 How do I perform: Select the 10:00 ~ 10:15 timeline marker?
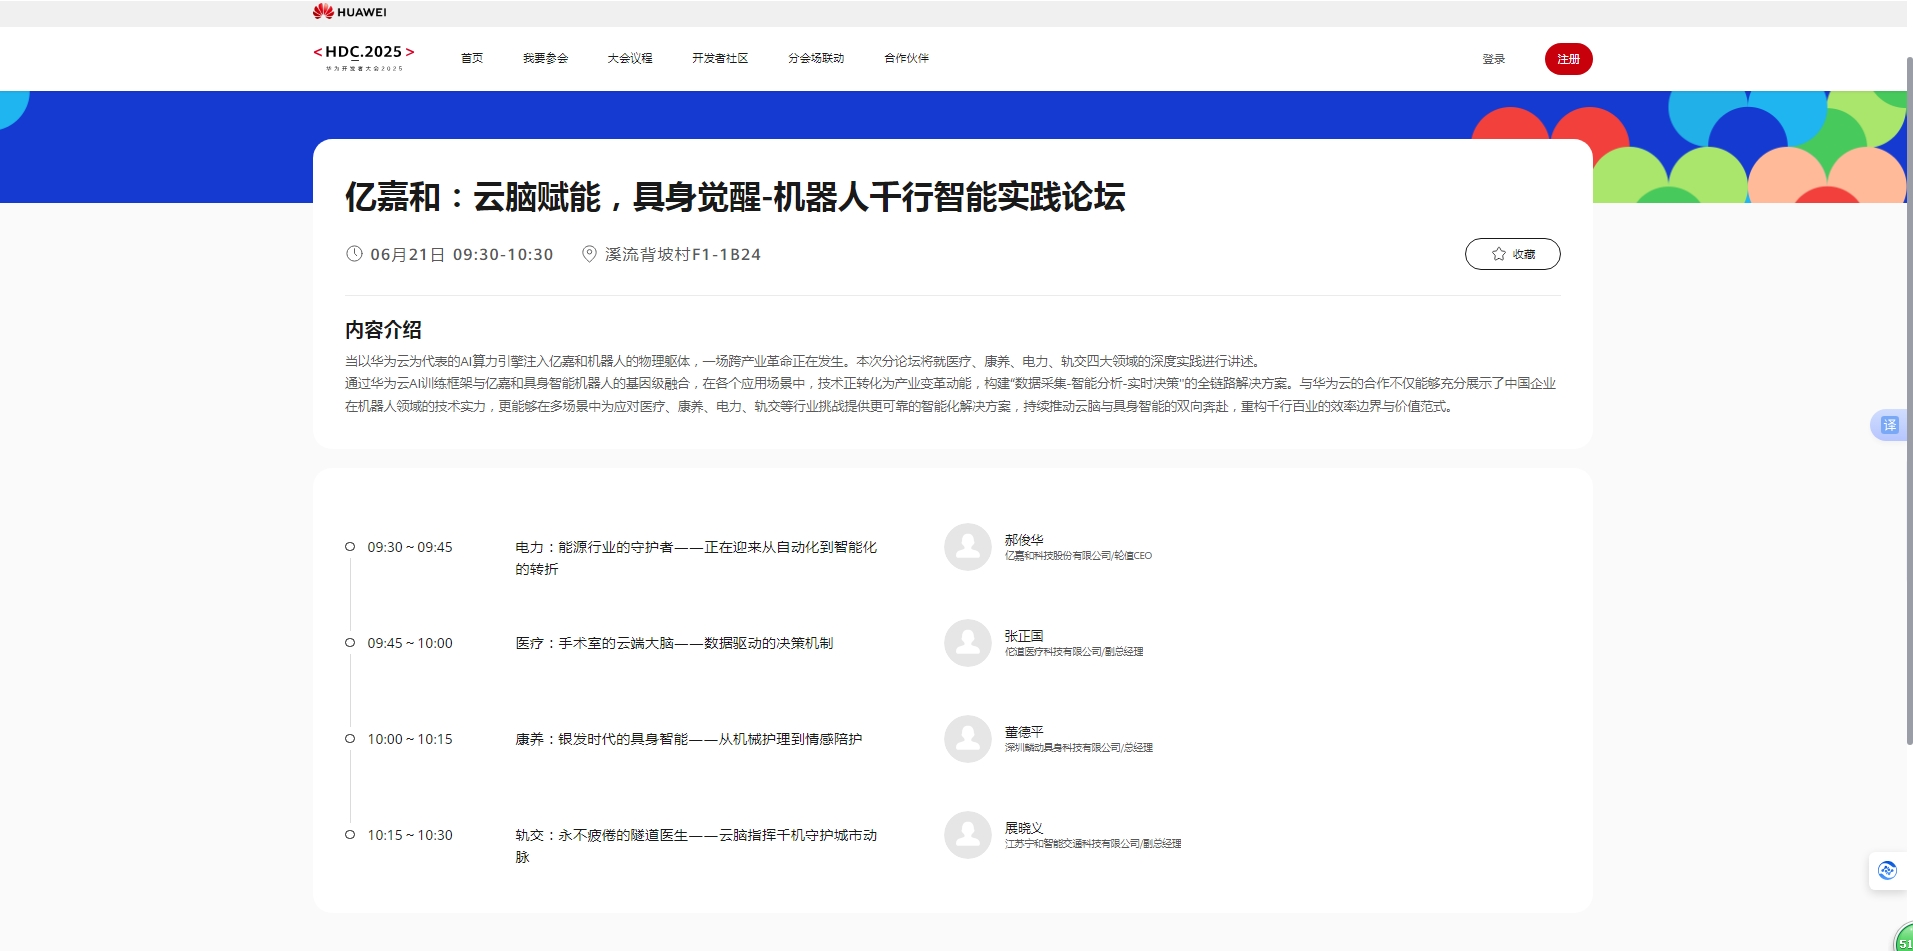coord(350,739)
